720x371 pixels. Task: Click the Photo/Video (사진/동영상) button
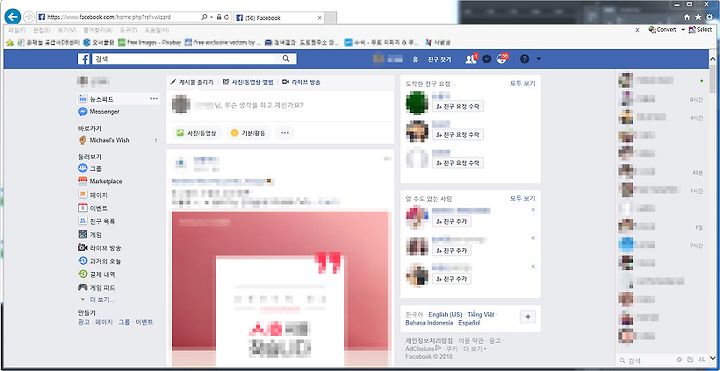(x=197, y=133)
